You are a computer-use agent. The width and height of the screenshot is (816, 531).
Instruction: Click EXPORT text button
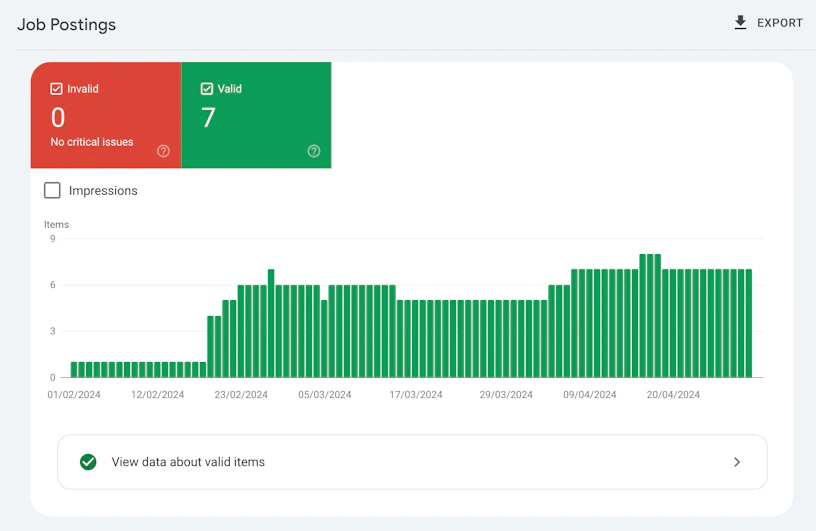click(780, 23)
